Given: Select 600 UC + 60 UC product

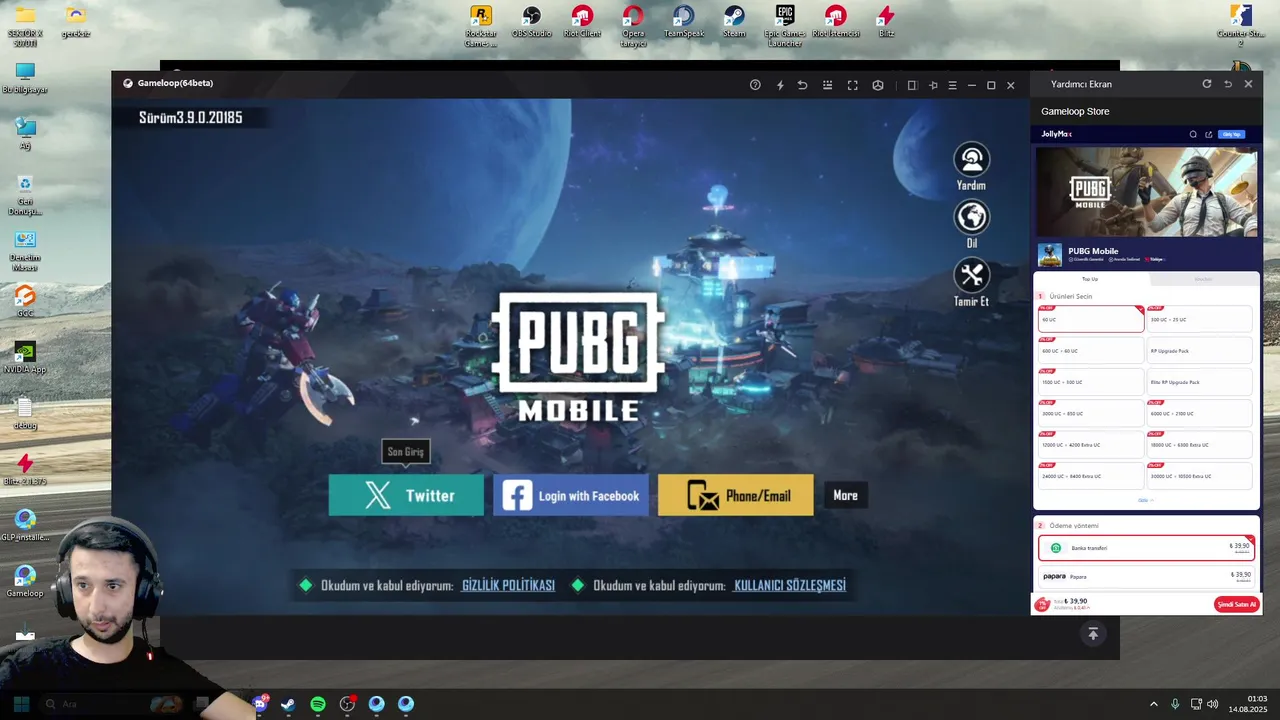Looking at the screenshot, I should pos(1091,351).
